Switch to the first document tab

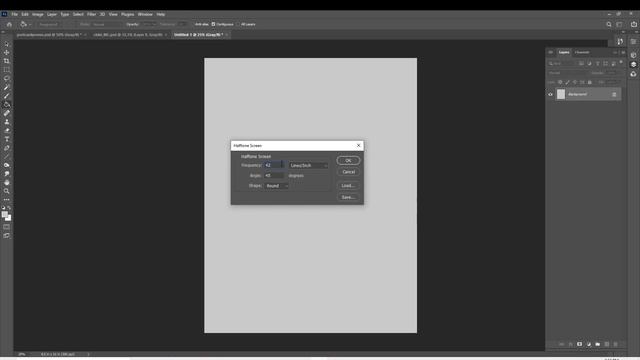coord(49,35)
